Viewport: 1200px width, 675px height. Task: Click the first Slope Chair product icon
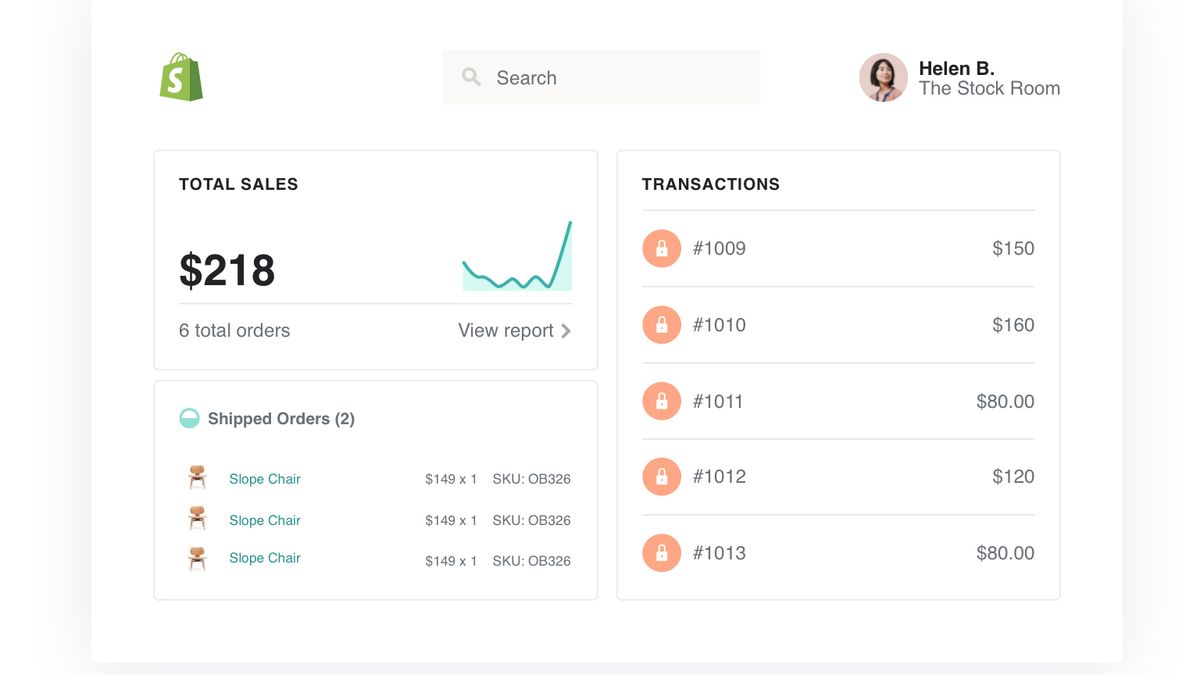pos(196,478)
